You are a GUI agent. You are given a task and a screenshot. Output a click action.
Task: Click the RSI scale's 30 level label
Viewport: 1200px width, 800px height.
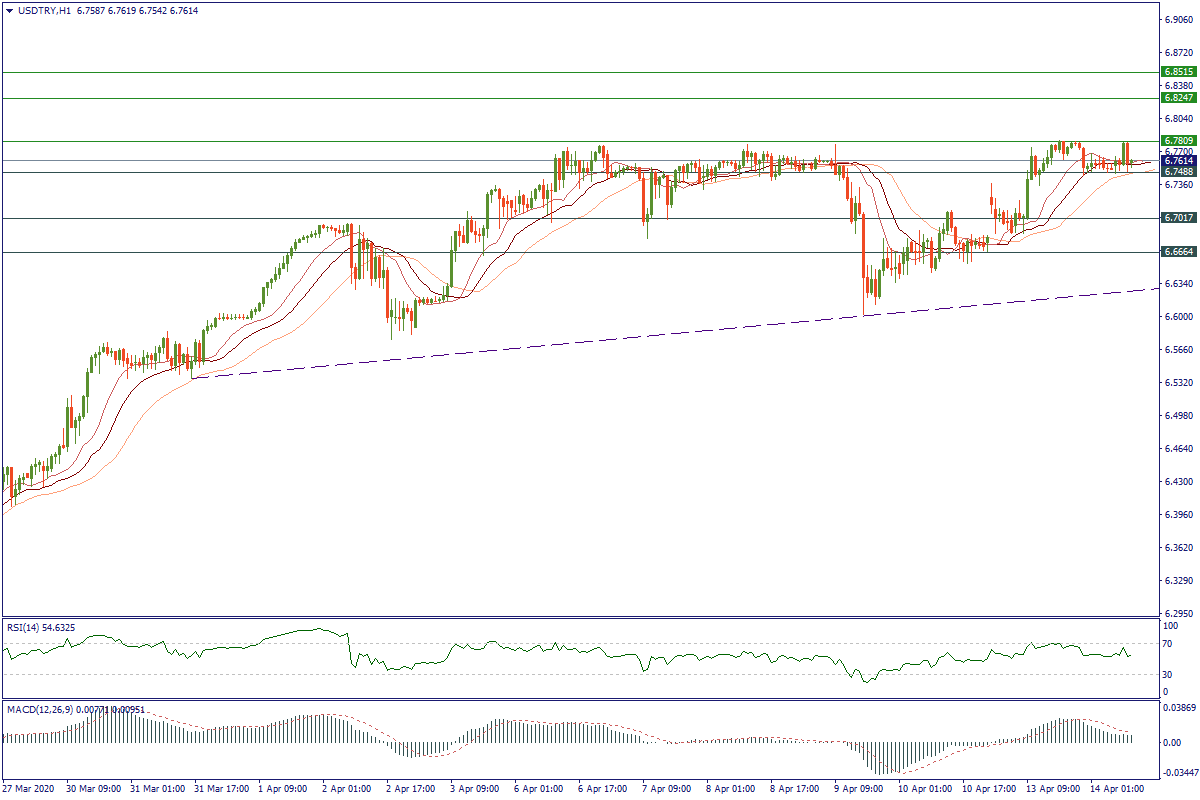tap(1167, 674)
